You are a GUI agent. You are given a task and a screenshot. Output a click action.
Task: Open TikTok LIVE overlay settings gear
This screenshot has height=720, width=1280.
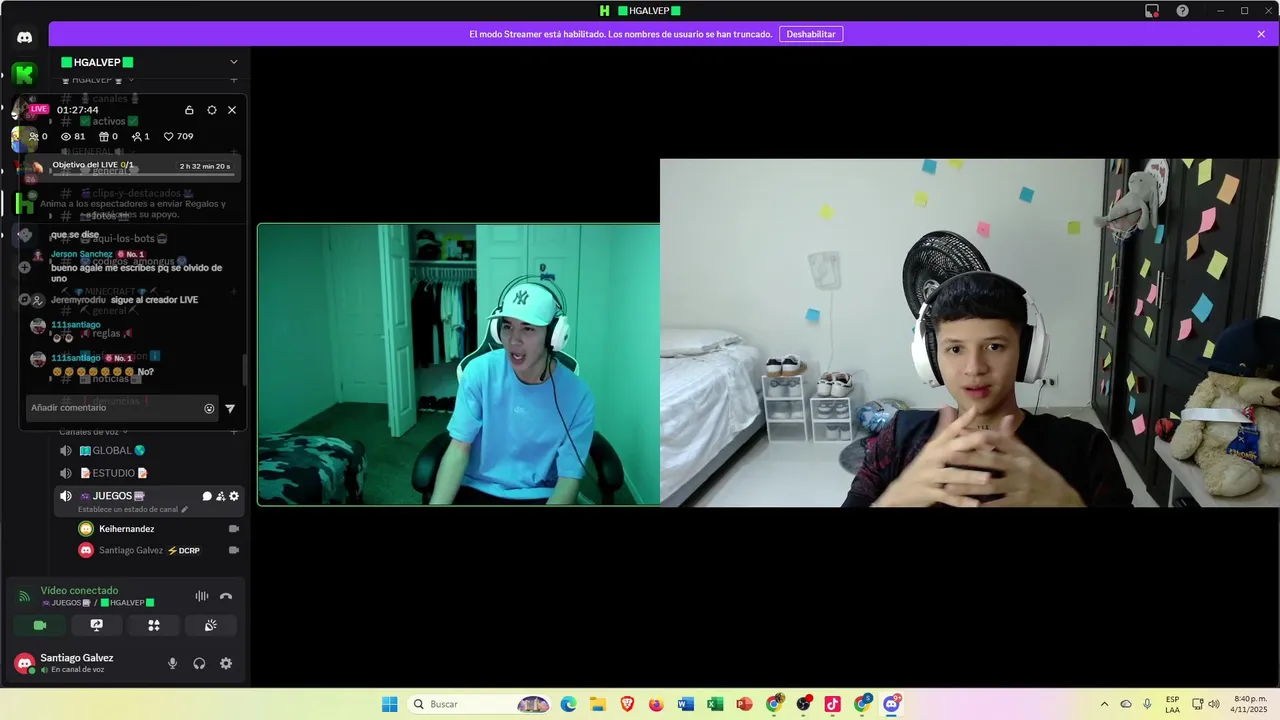pyautogui.click(x=211, y=110)
